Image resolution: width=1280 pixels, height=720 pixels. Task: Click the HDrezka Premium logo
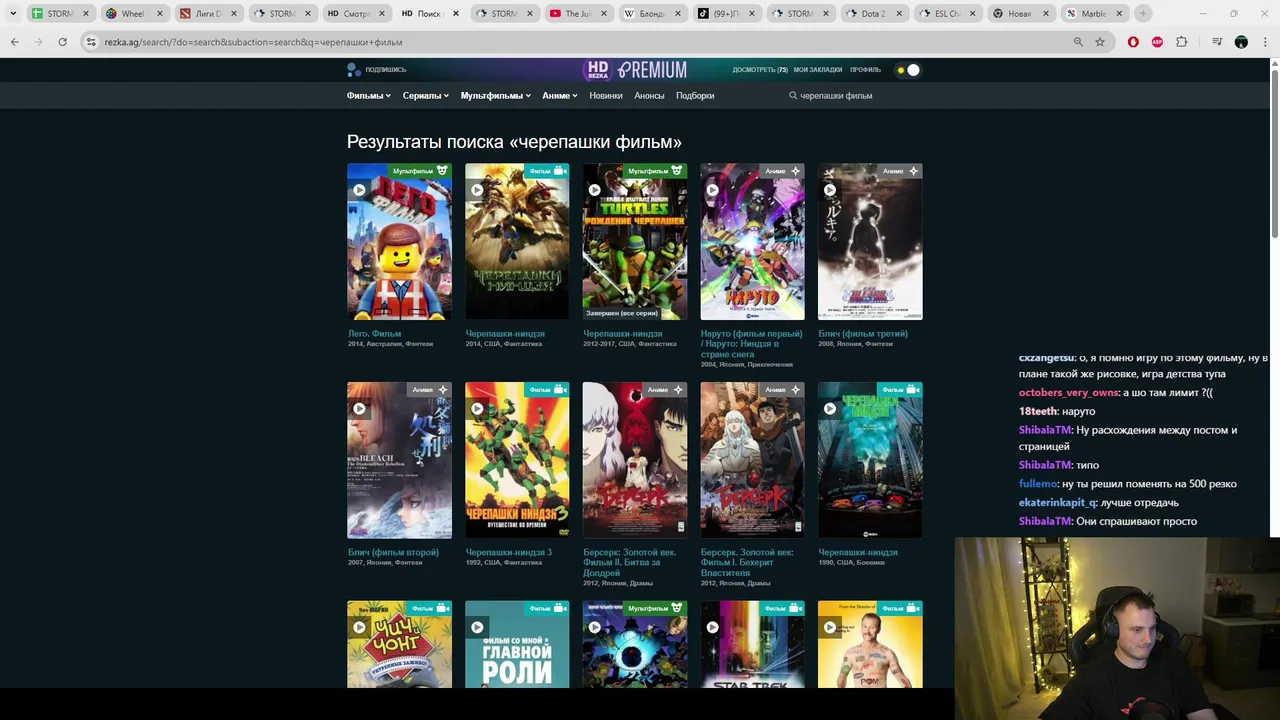tap(635, 70)
